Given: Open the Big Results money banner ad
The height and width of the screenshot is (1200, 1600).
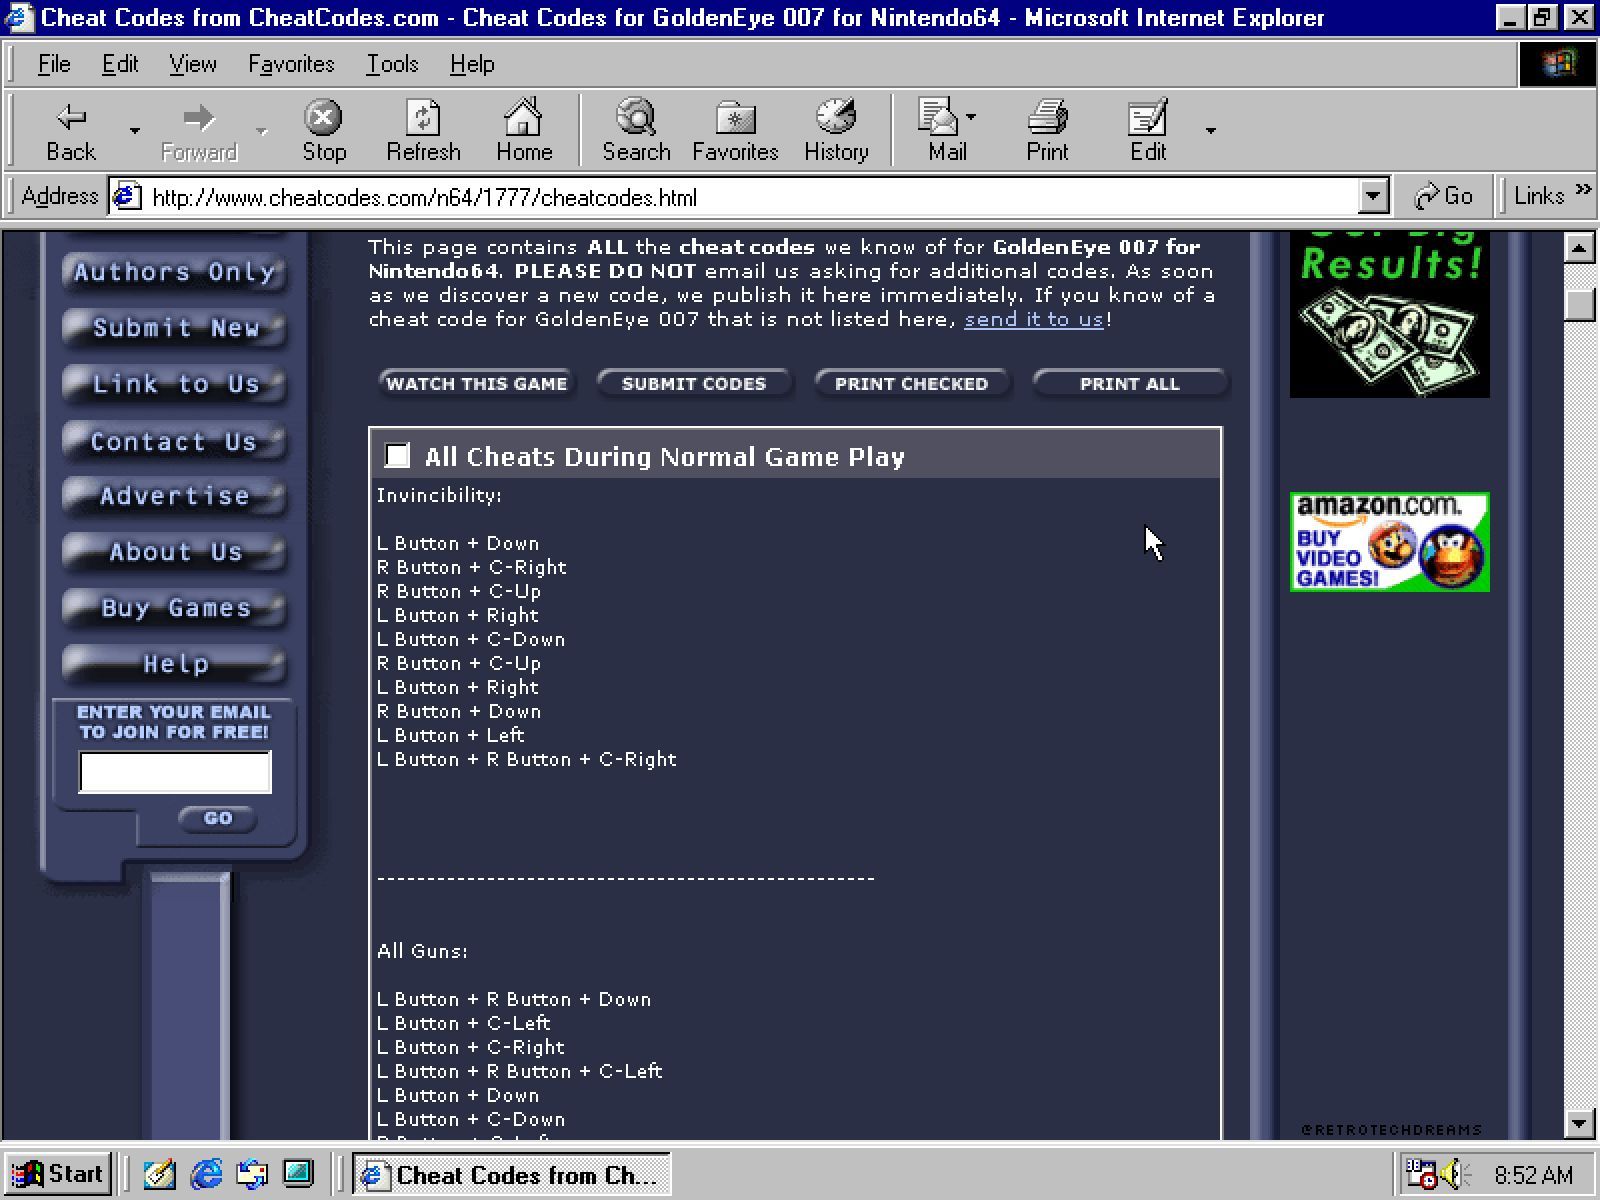Looking at the screenshot, I should (1390, 315).
